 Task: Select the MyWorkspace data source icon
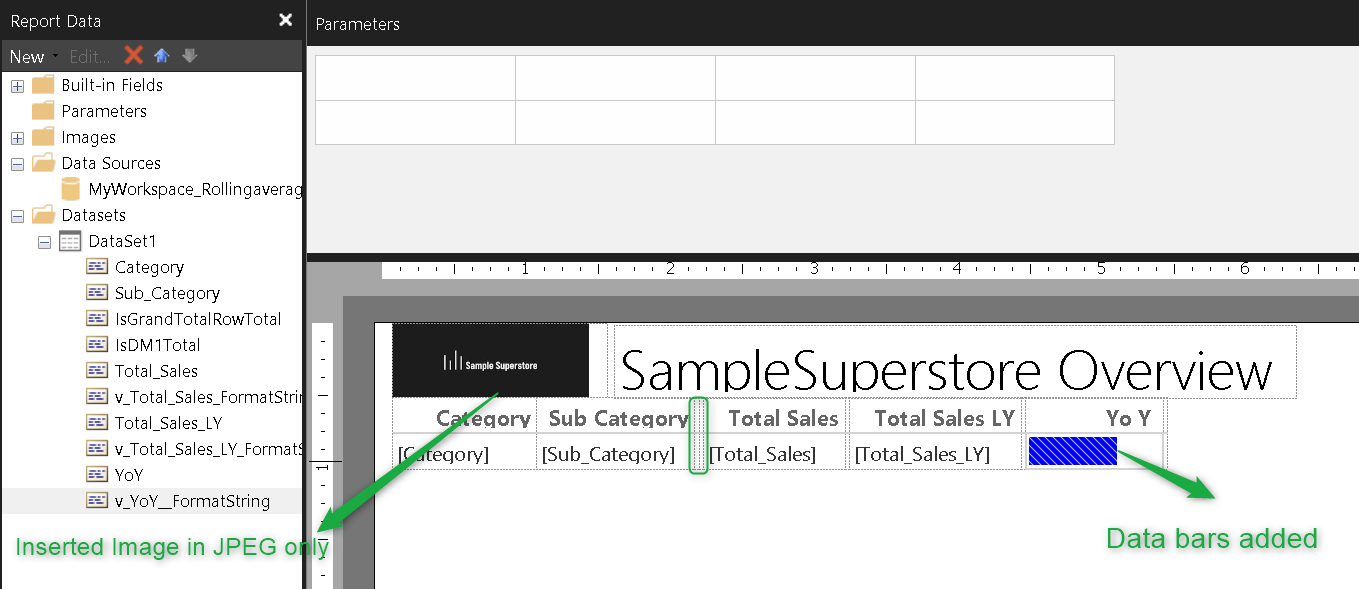point(70,189)
